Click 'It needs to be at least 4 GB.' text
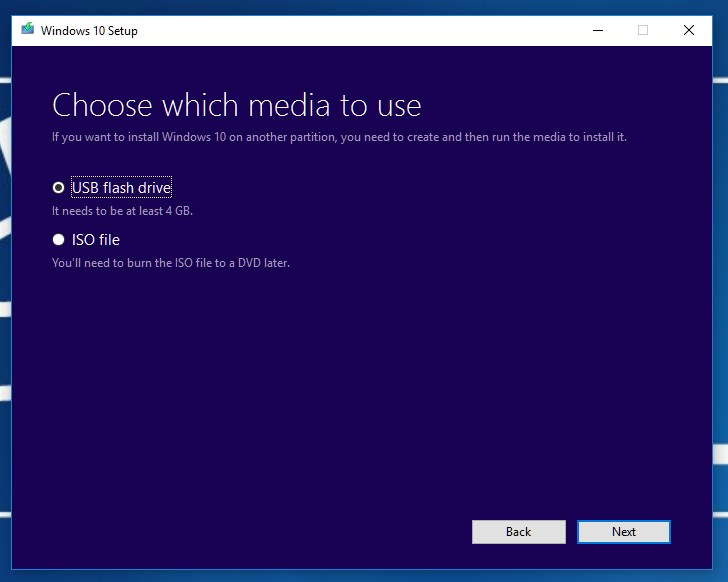This screenshot has height=582, width=728. (122, 211)
